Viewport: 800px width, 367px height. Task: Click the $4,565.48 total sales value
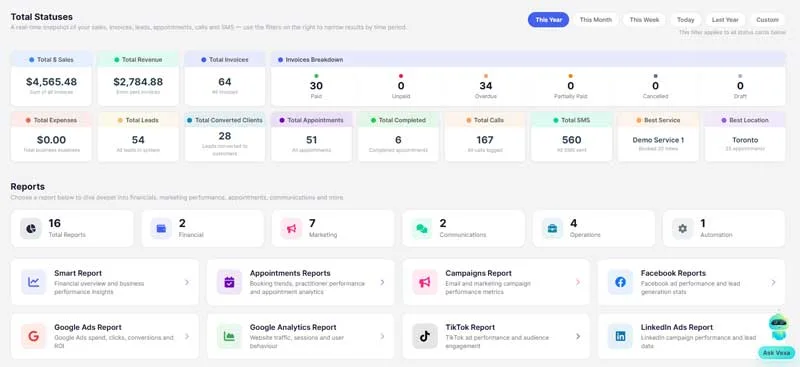pos(52,82)
